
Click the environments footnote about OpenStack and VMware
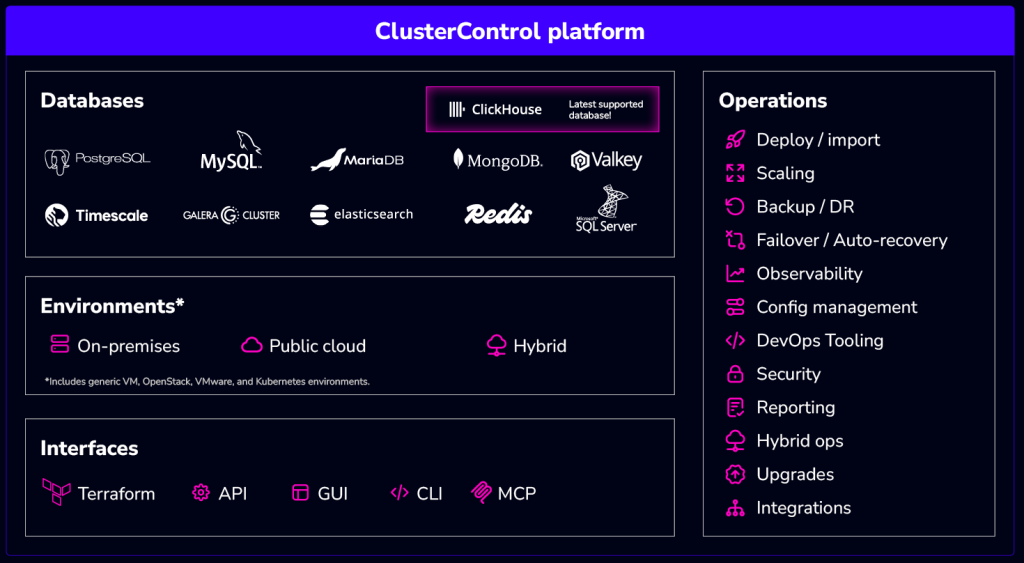click(x=207, y=381)
